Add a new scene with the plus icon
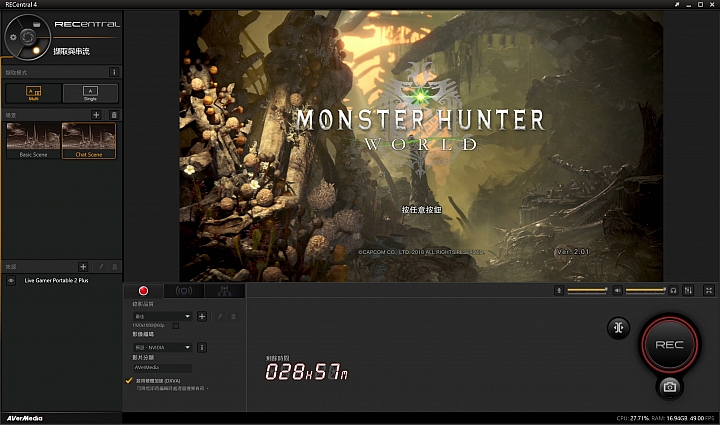The height and width of the screenshot is (425, 720). pos(96,115)
